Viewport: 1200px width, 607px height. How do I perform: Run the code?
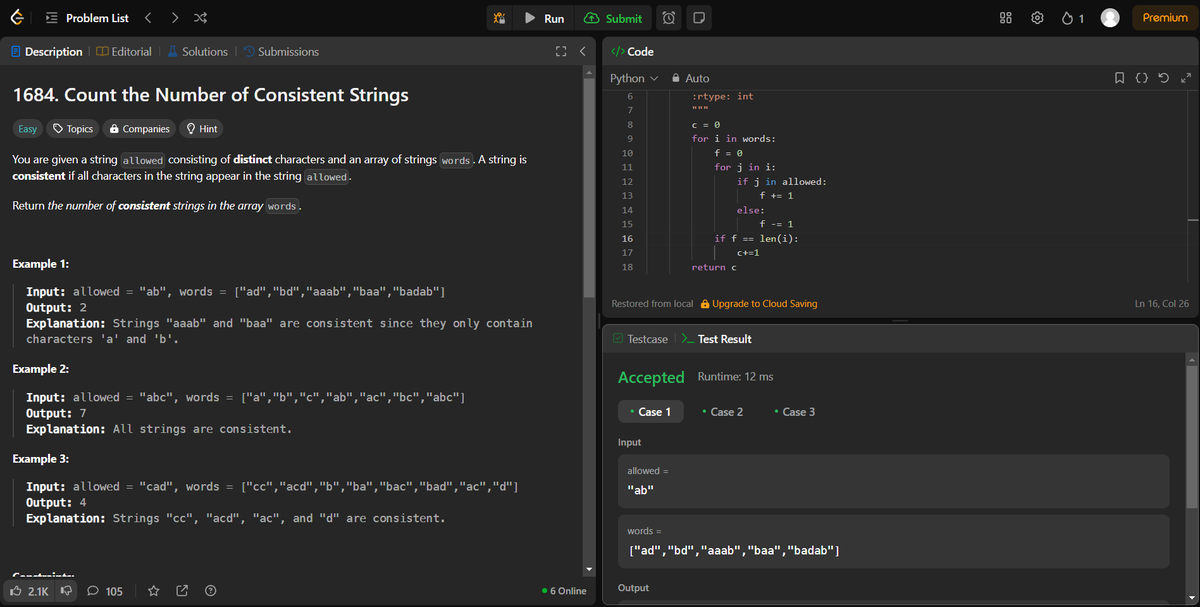pos(544,18)
